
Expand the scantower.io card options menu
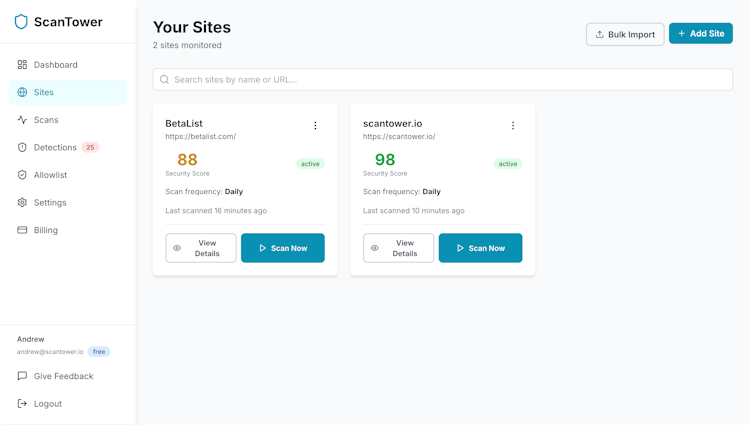[x=513, y=126]
